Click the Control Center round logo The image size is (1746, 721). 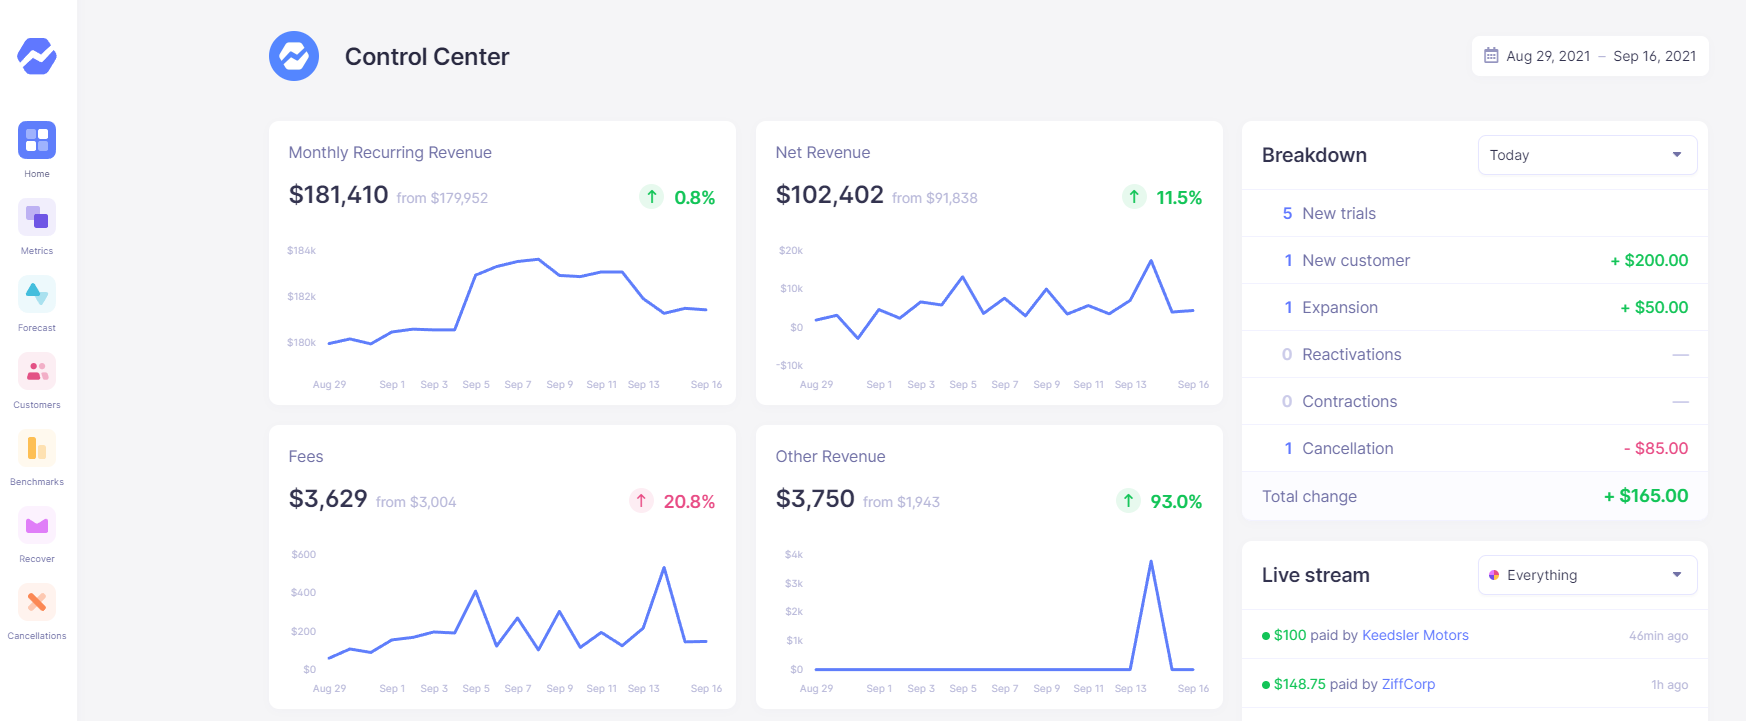point(294,56)
